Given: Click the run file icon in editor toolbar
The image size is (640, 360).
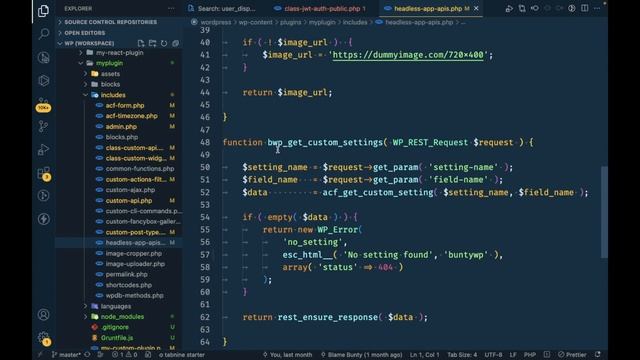Looking at the screenshot, I should coord(509,9).
